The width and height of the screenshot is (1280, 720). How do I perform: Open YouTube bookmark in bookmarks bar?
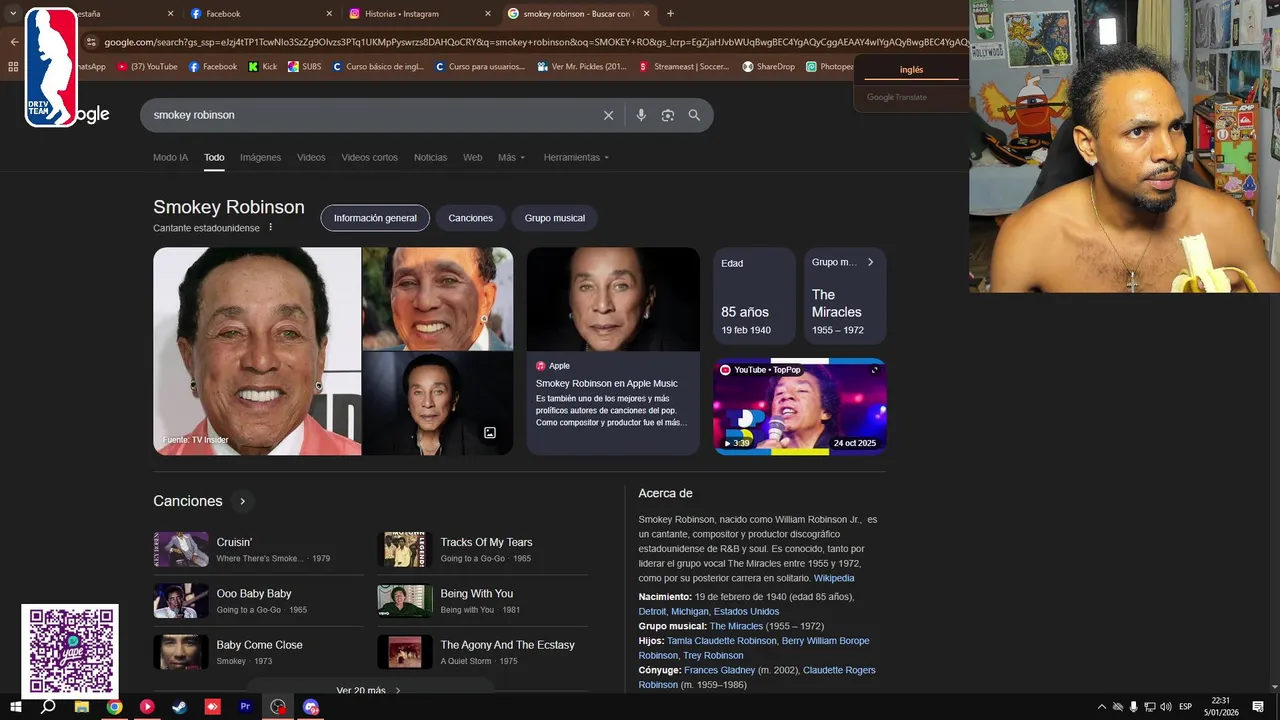pyautogui.click(x=147, y=67)
